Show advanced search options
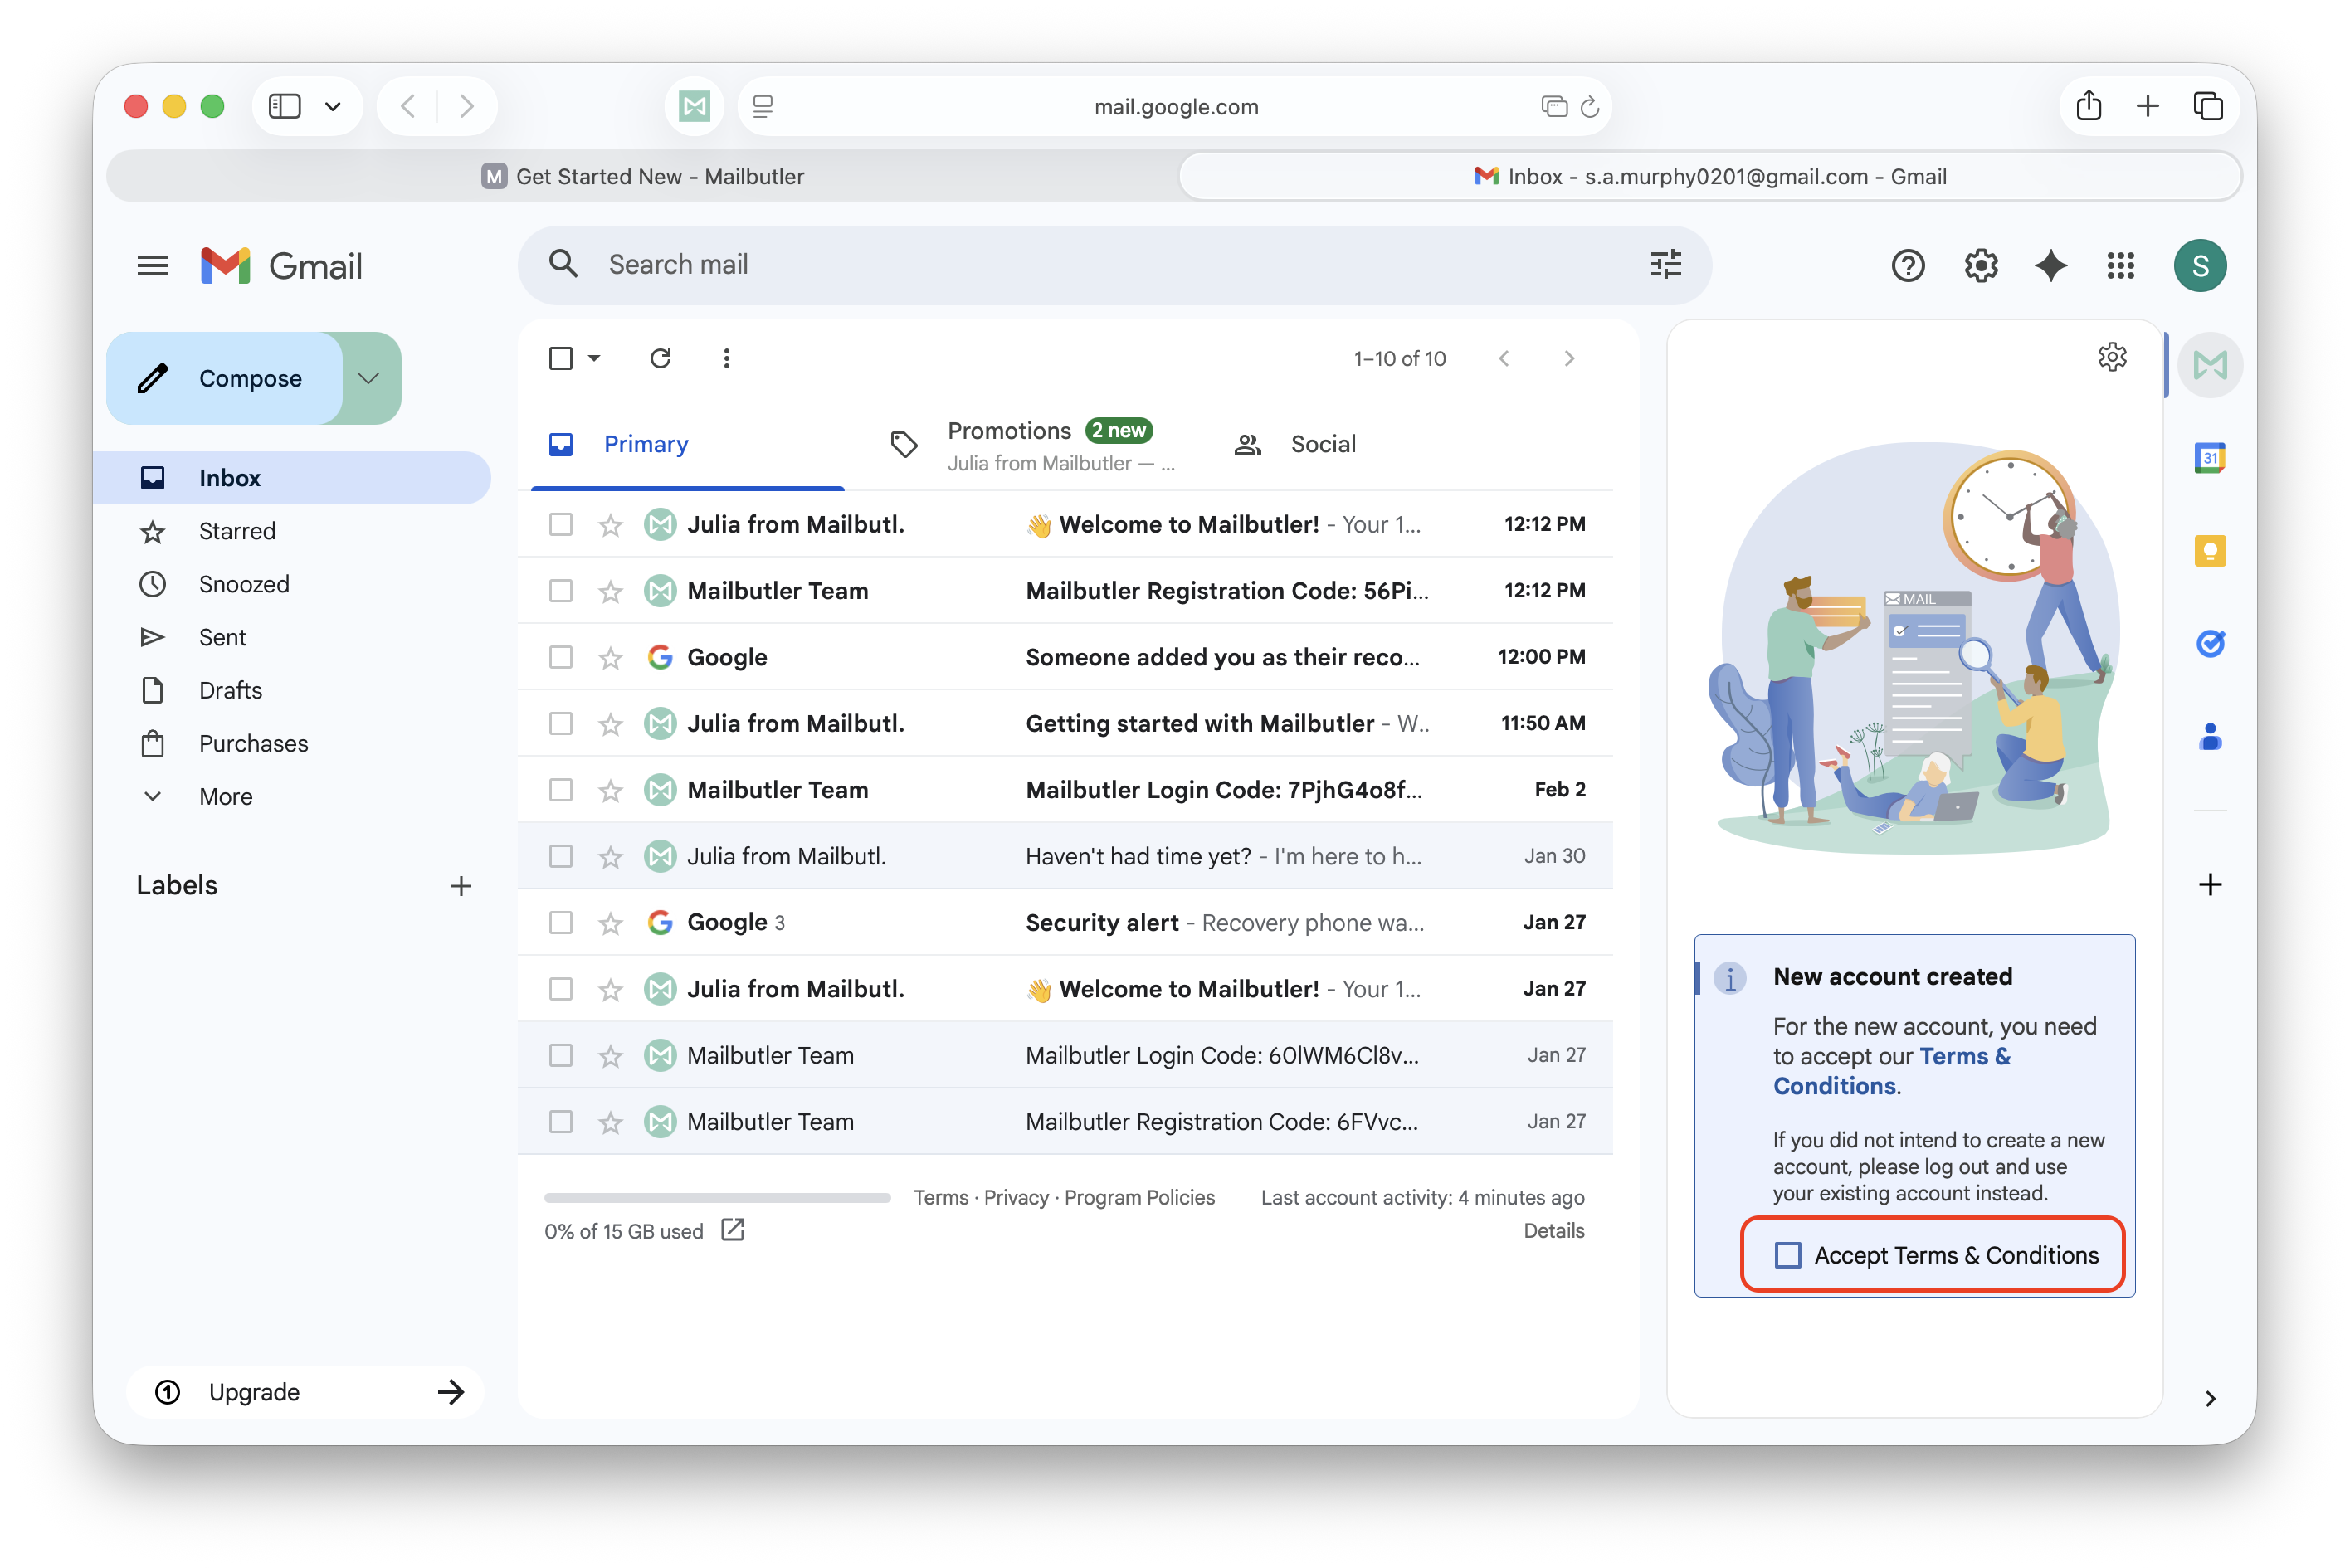 pyautogui.click(x=1665, y=264)
